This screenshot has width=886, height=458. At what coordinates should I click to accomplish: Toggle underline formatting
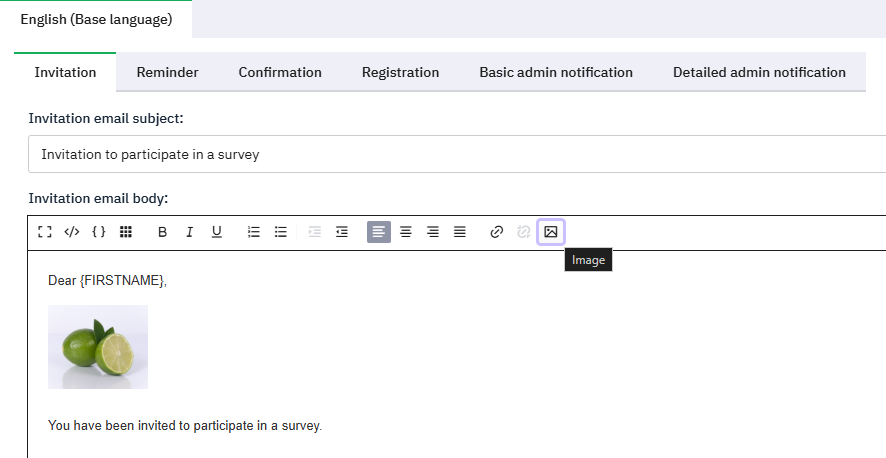coord(216,232)
